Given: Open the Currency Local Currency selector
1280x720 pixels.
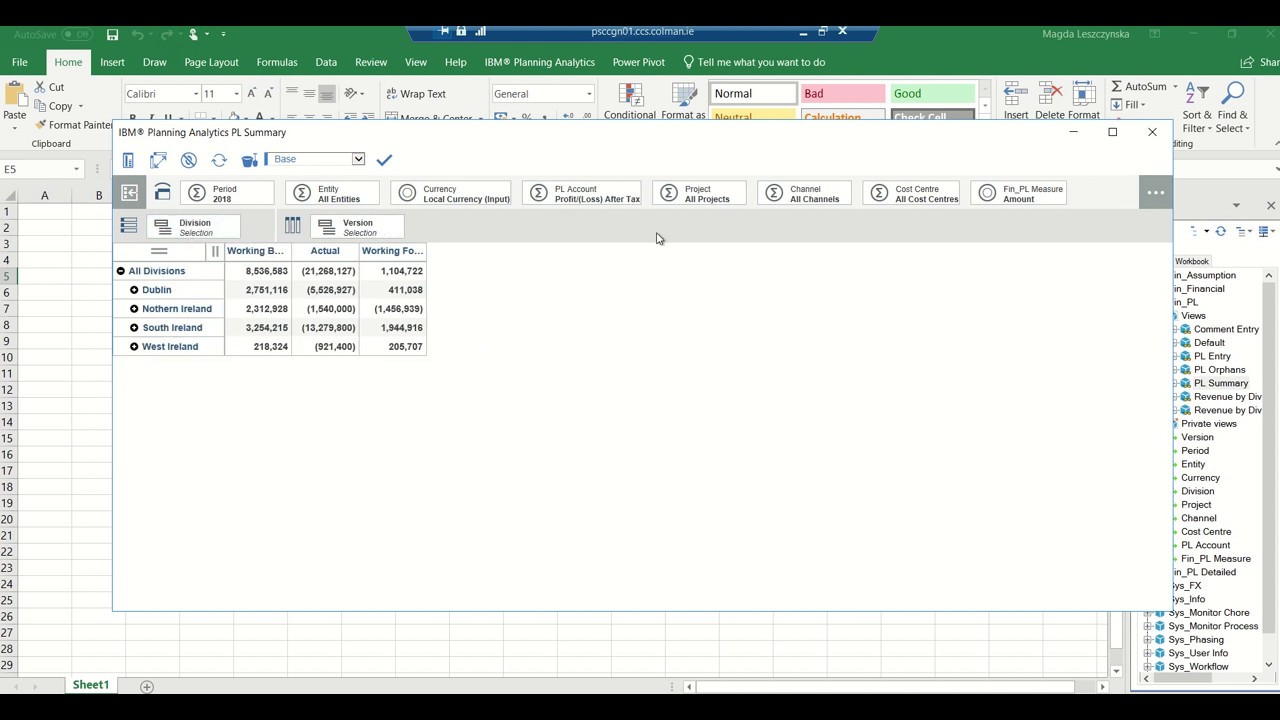Looking at the screenshot, I should click(x=451, y=193).
